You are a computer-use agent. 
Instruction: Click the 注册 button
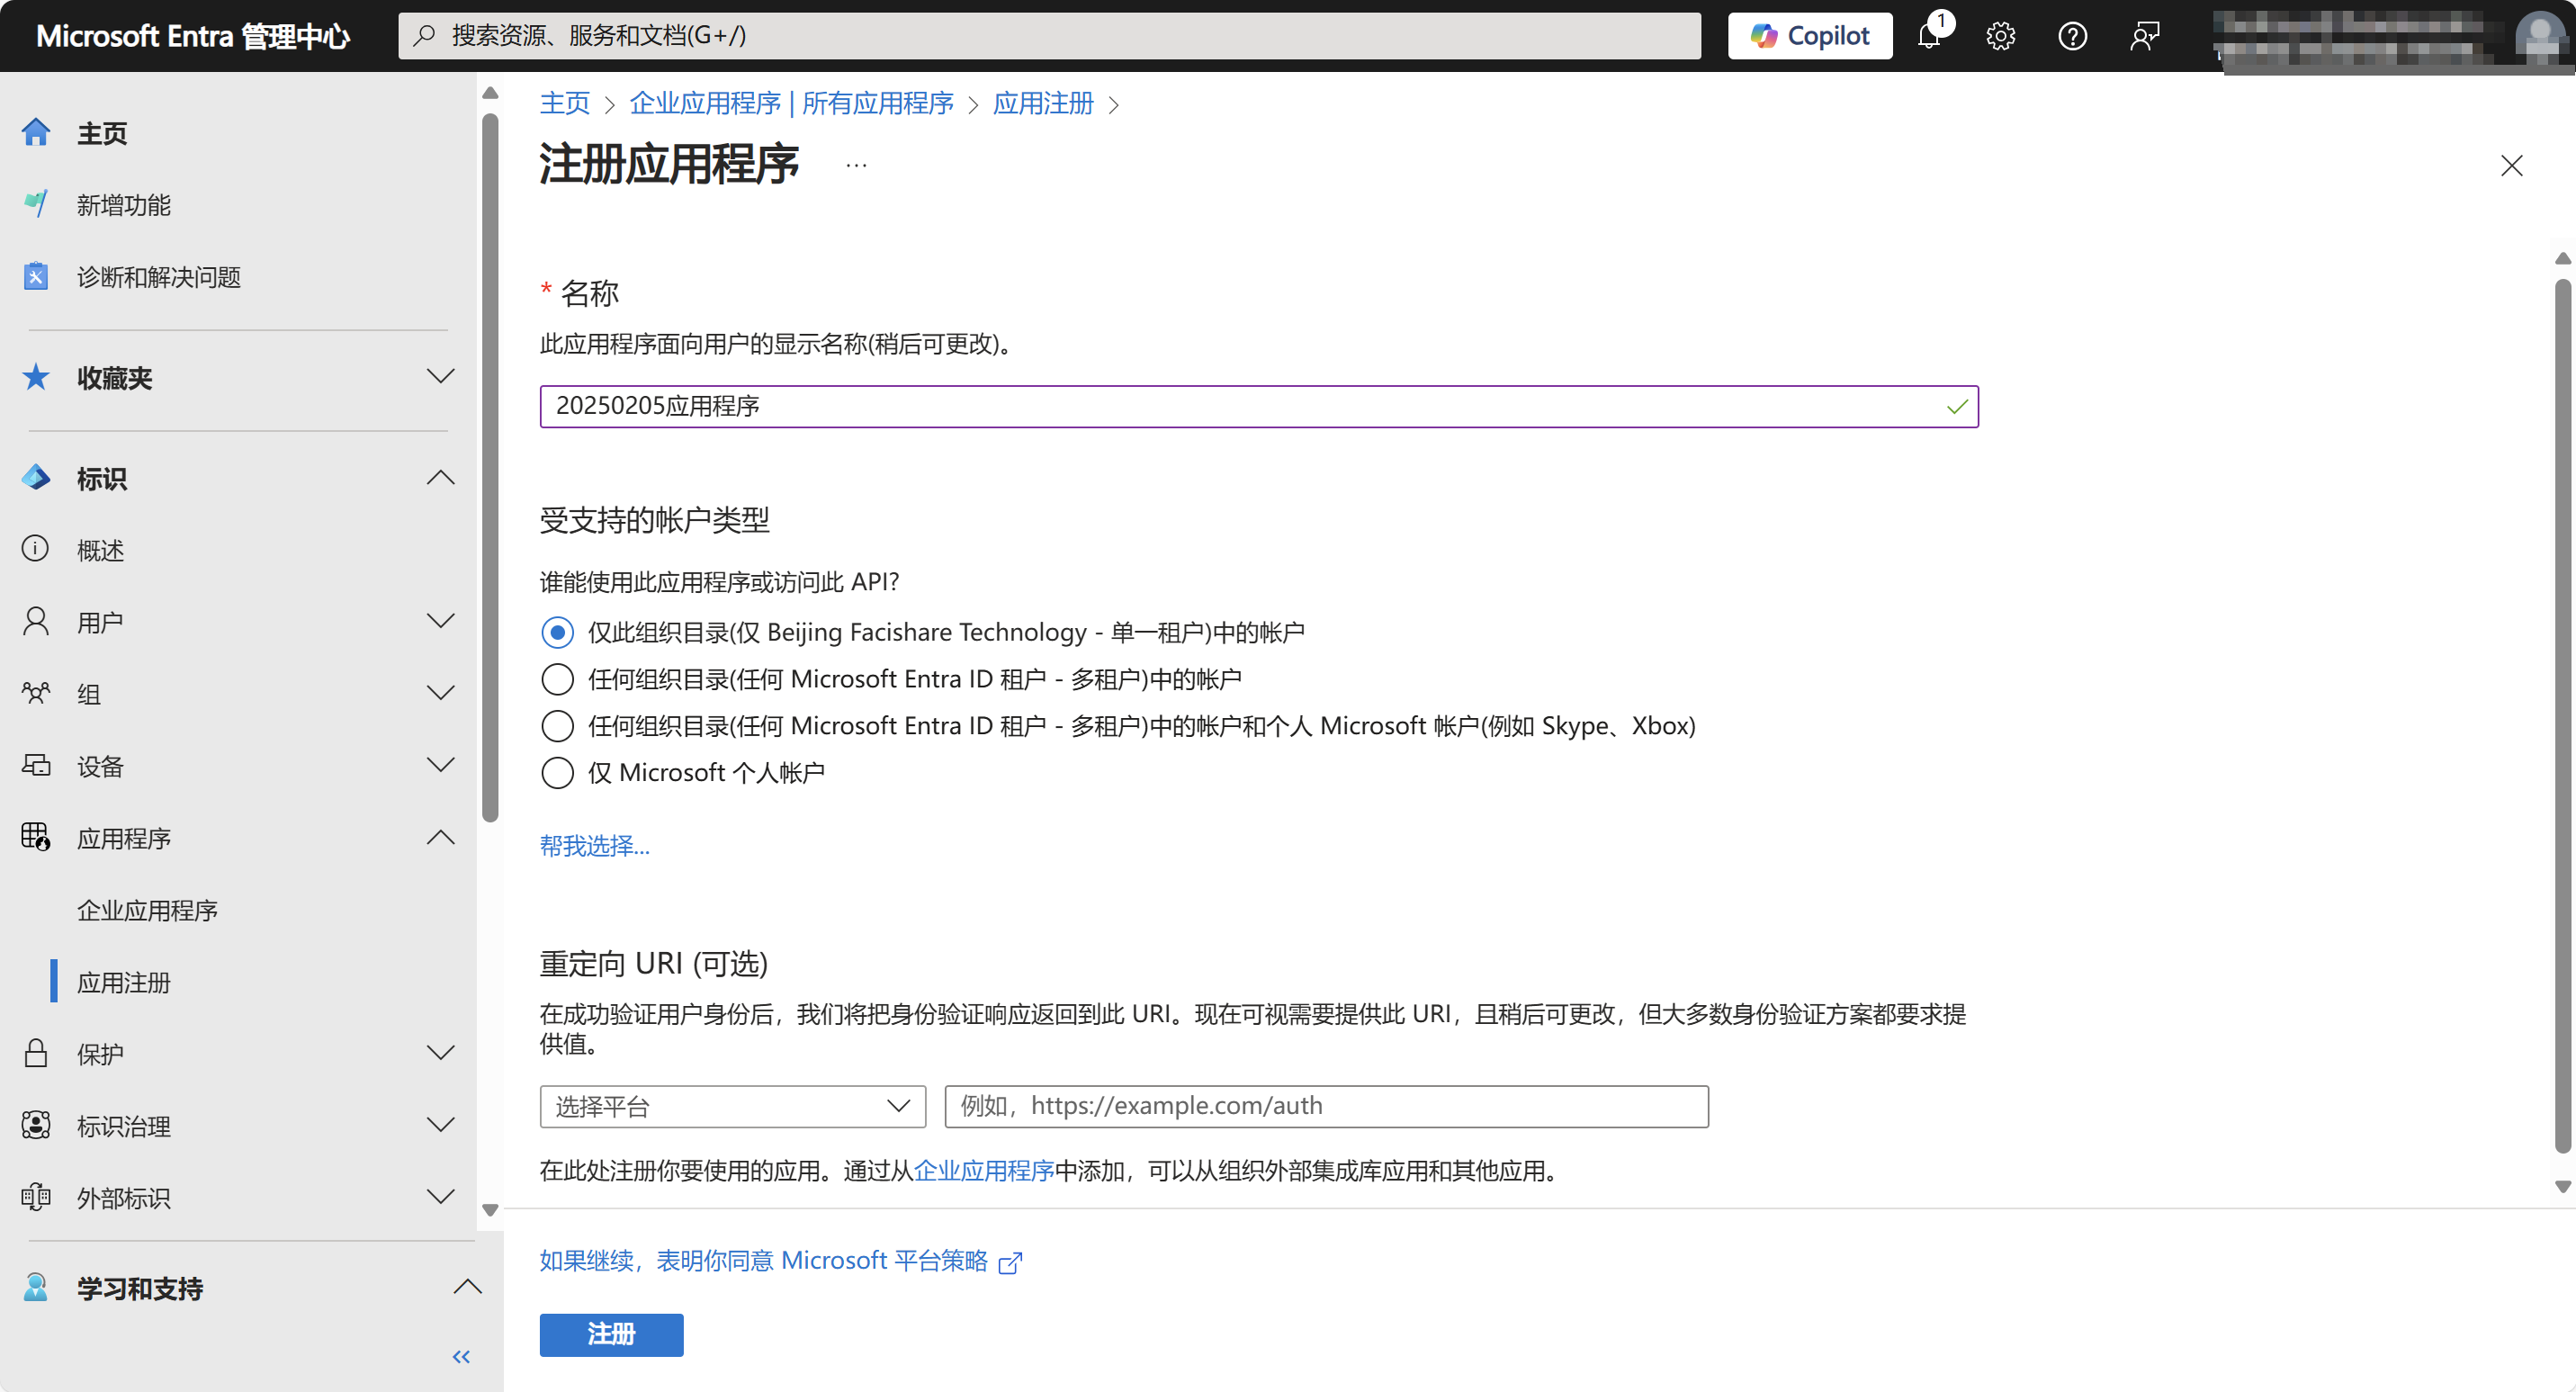coord(611,1335)
